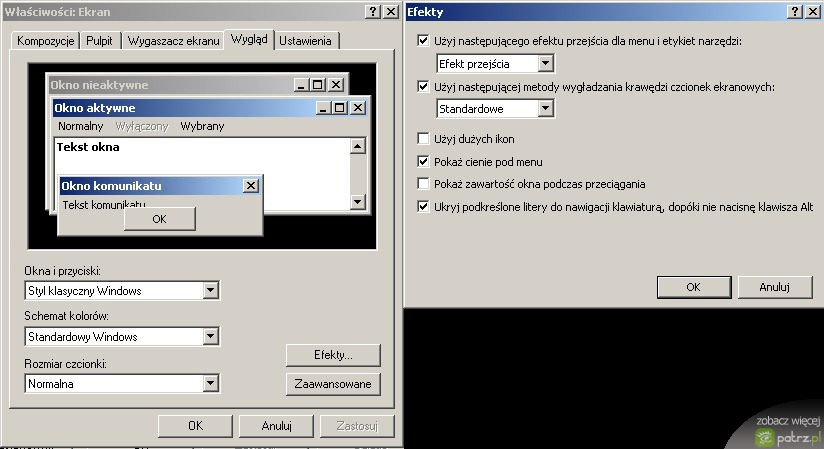
Task: Expand the Standardowe smoothing dropdown
Action: pos(545,108)
